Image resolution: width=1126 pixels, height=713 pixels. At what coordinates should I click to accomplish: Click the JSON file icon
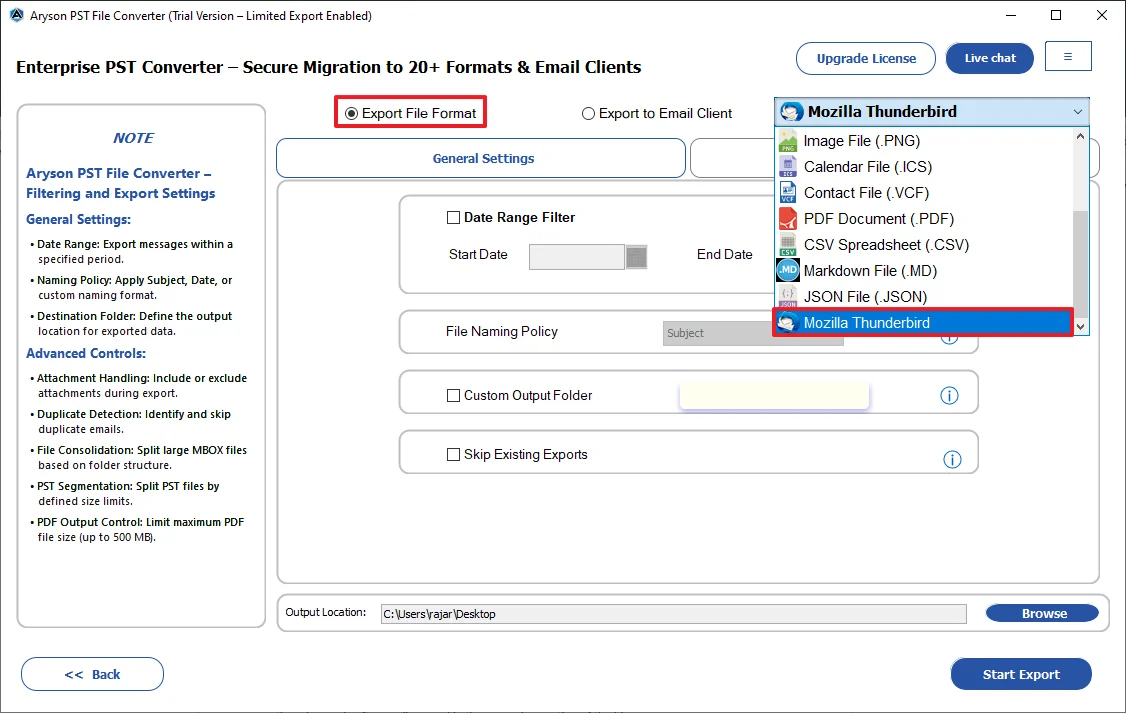coord(788,297)
